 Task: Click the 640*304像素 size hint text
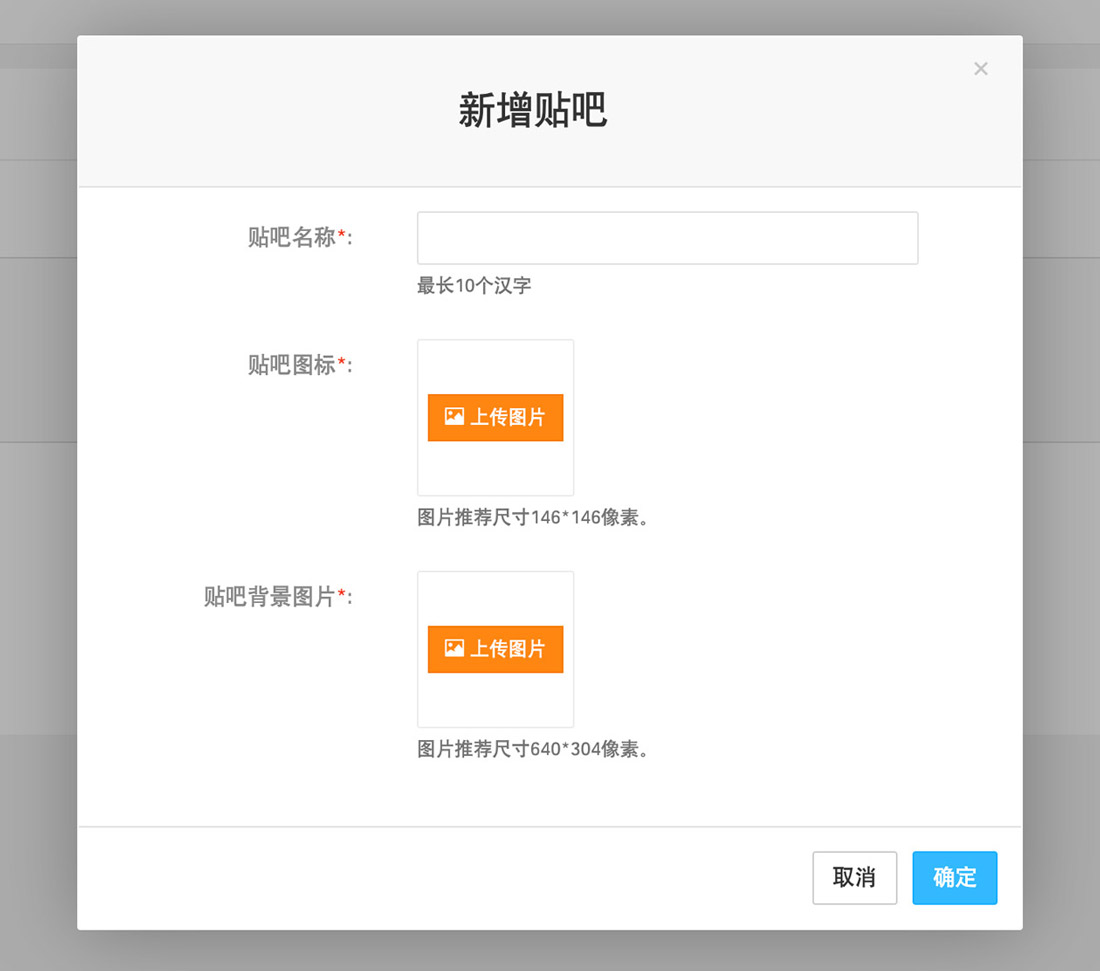pyautogui.click(x=533, y=750)
